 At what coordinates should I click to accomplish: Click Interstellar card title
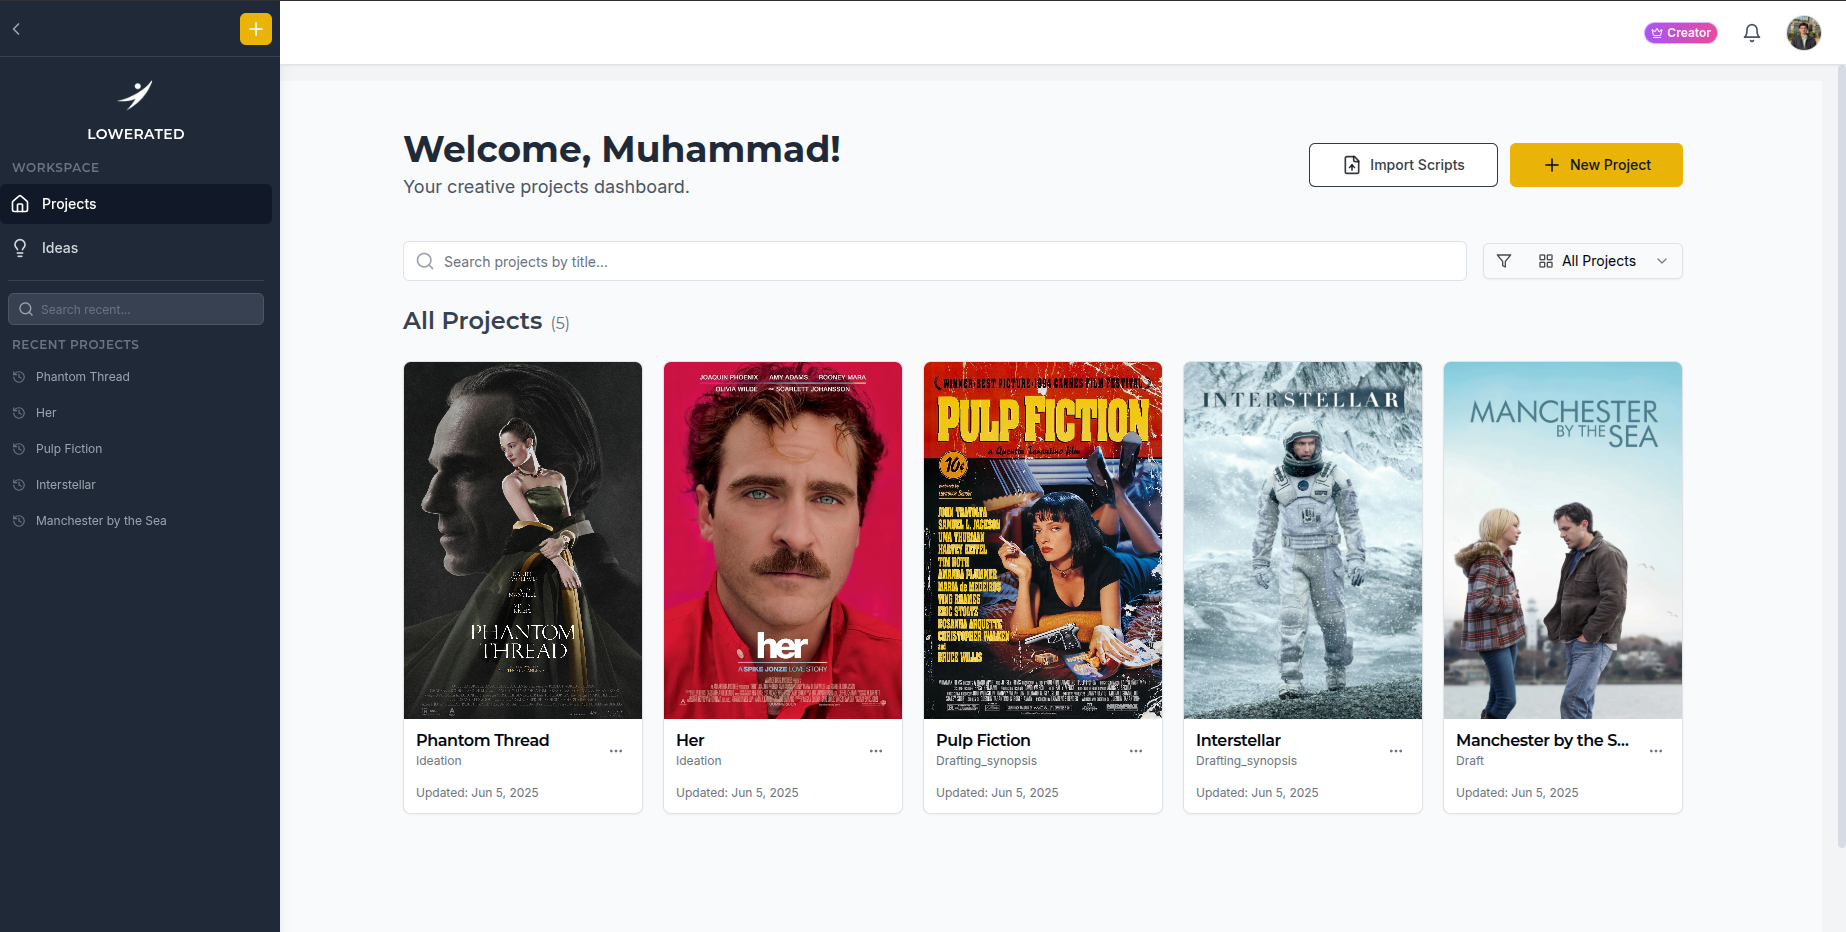coord(1238,740)
